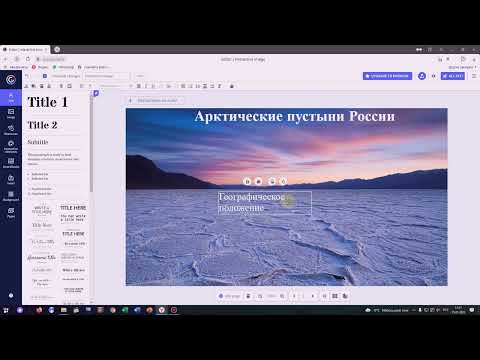Click the preview eye icon
Viewport: 480px width, 360px height.
434,76
